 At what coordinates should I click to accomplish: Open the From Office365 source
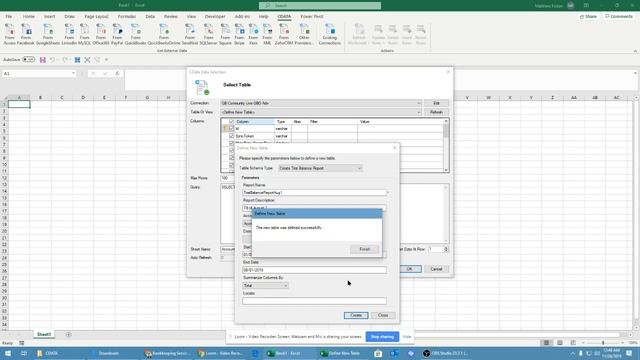(x=101, y=34)
